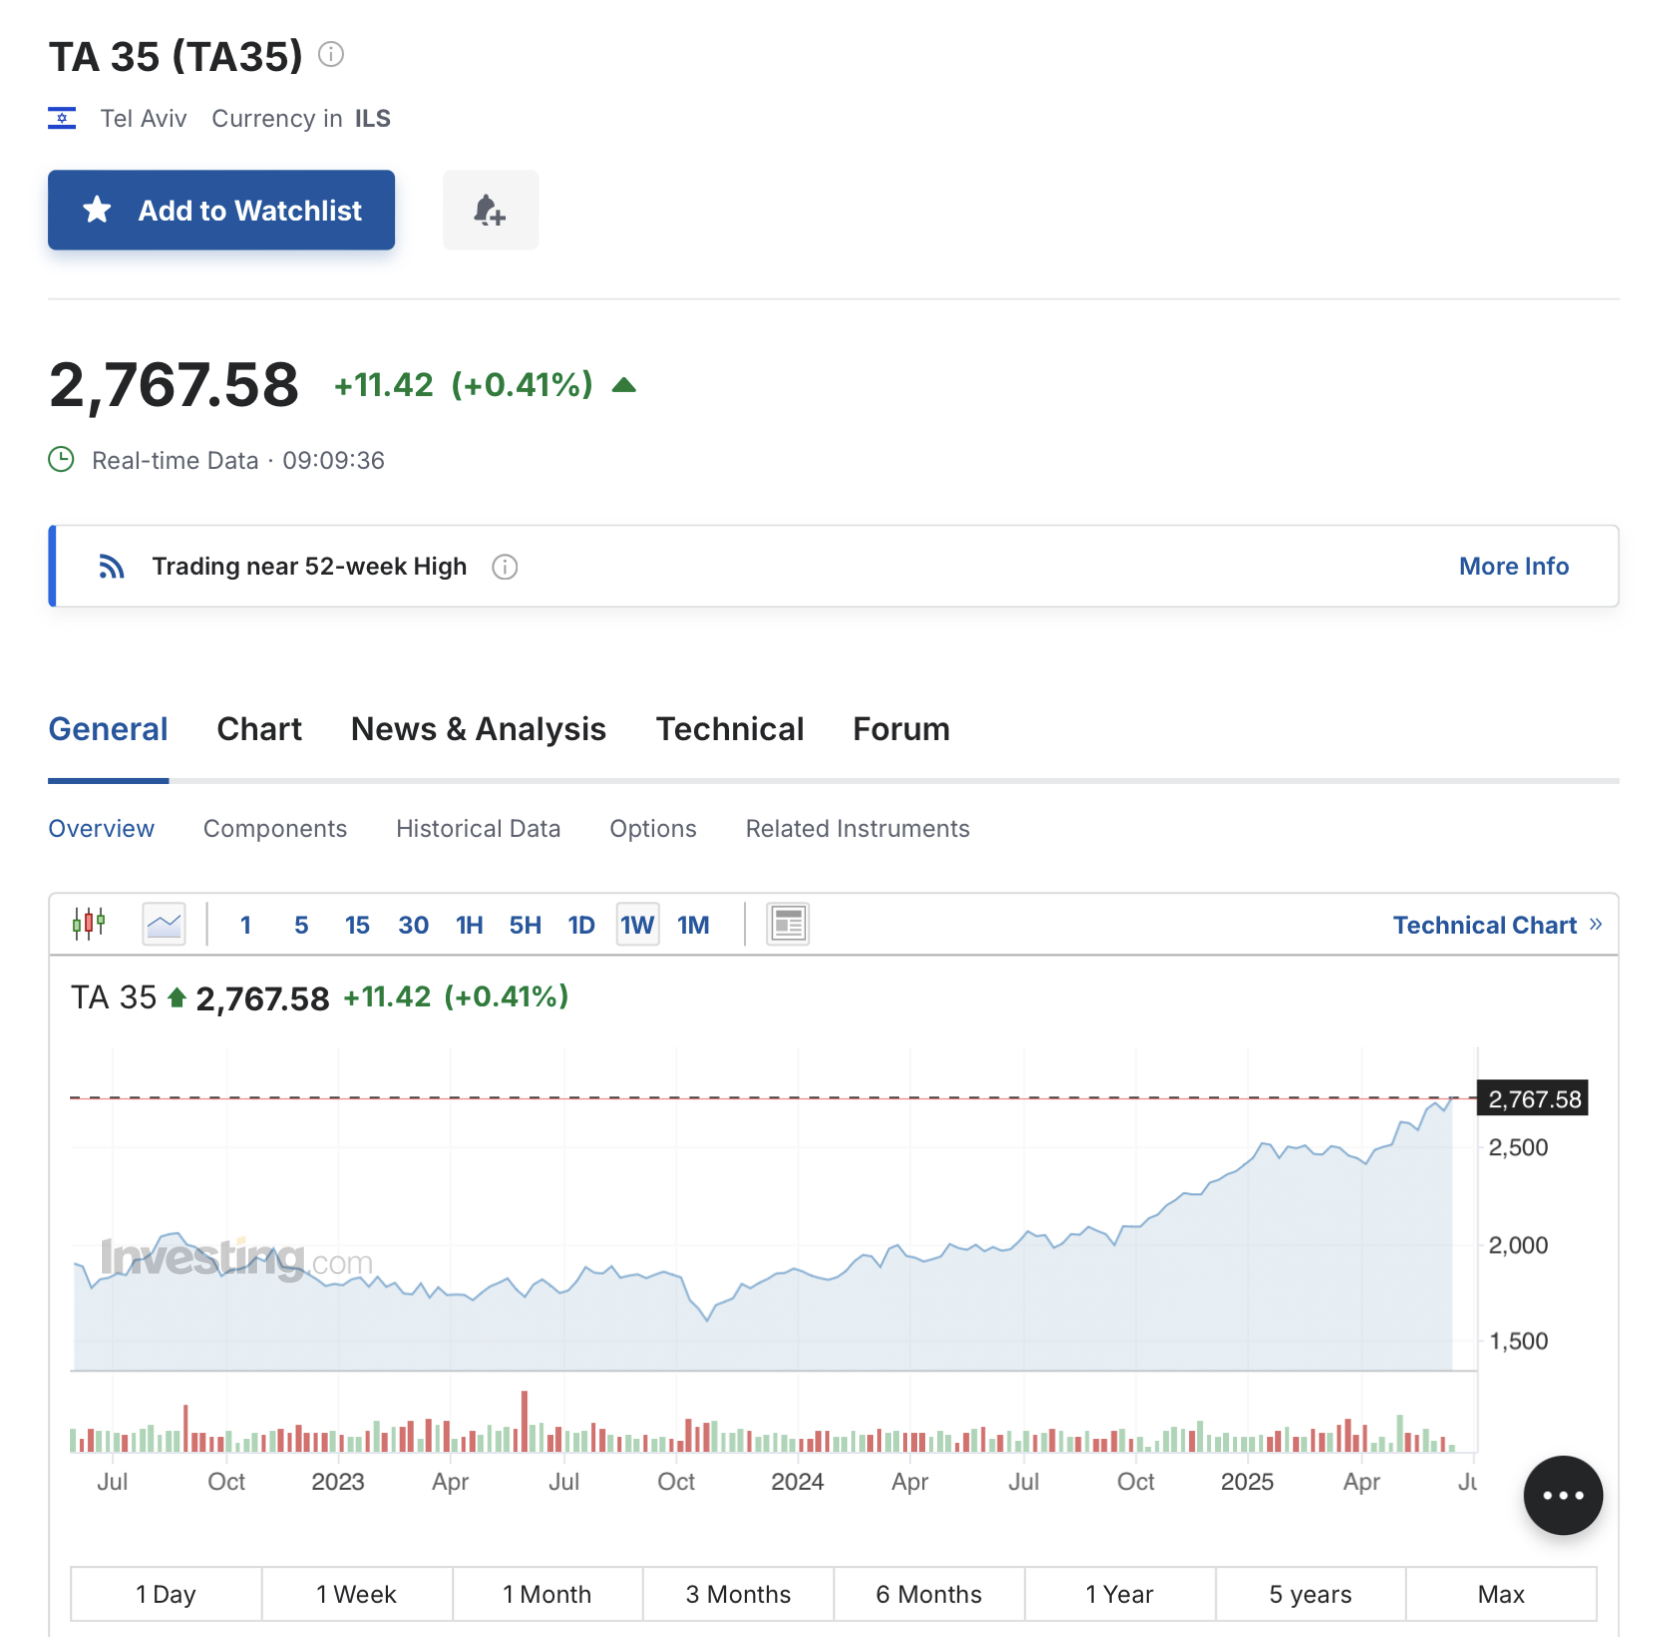1668x1637 pixels.
Task: Set chart range to 3 Months
Action: [x=738, y=1594]
